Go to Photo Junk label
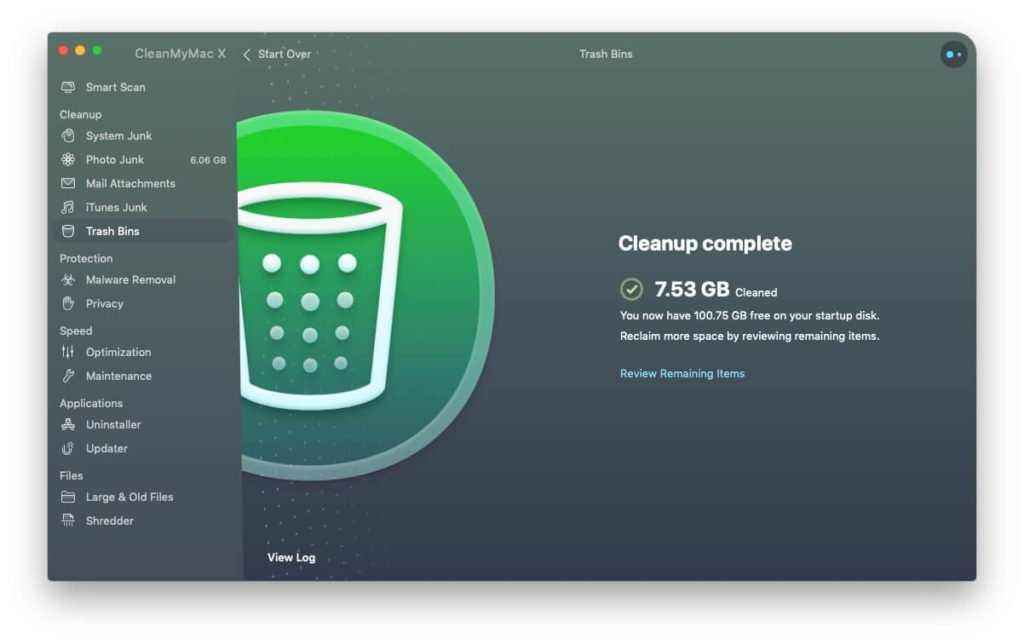 [115, 159]
